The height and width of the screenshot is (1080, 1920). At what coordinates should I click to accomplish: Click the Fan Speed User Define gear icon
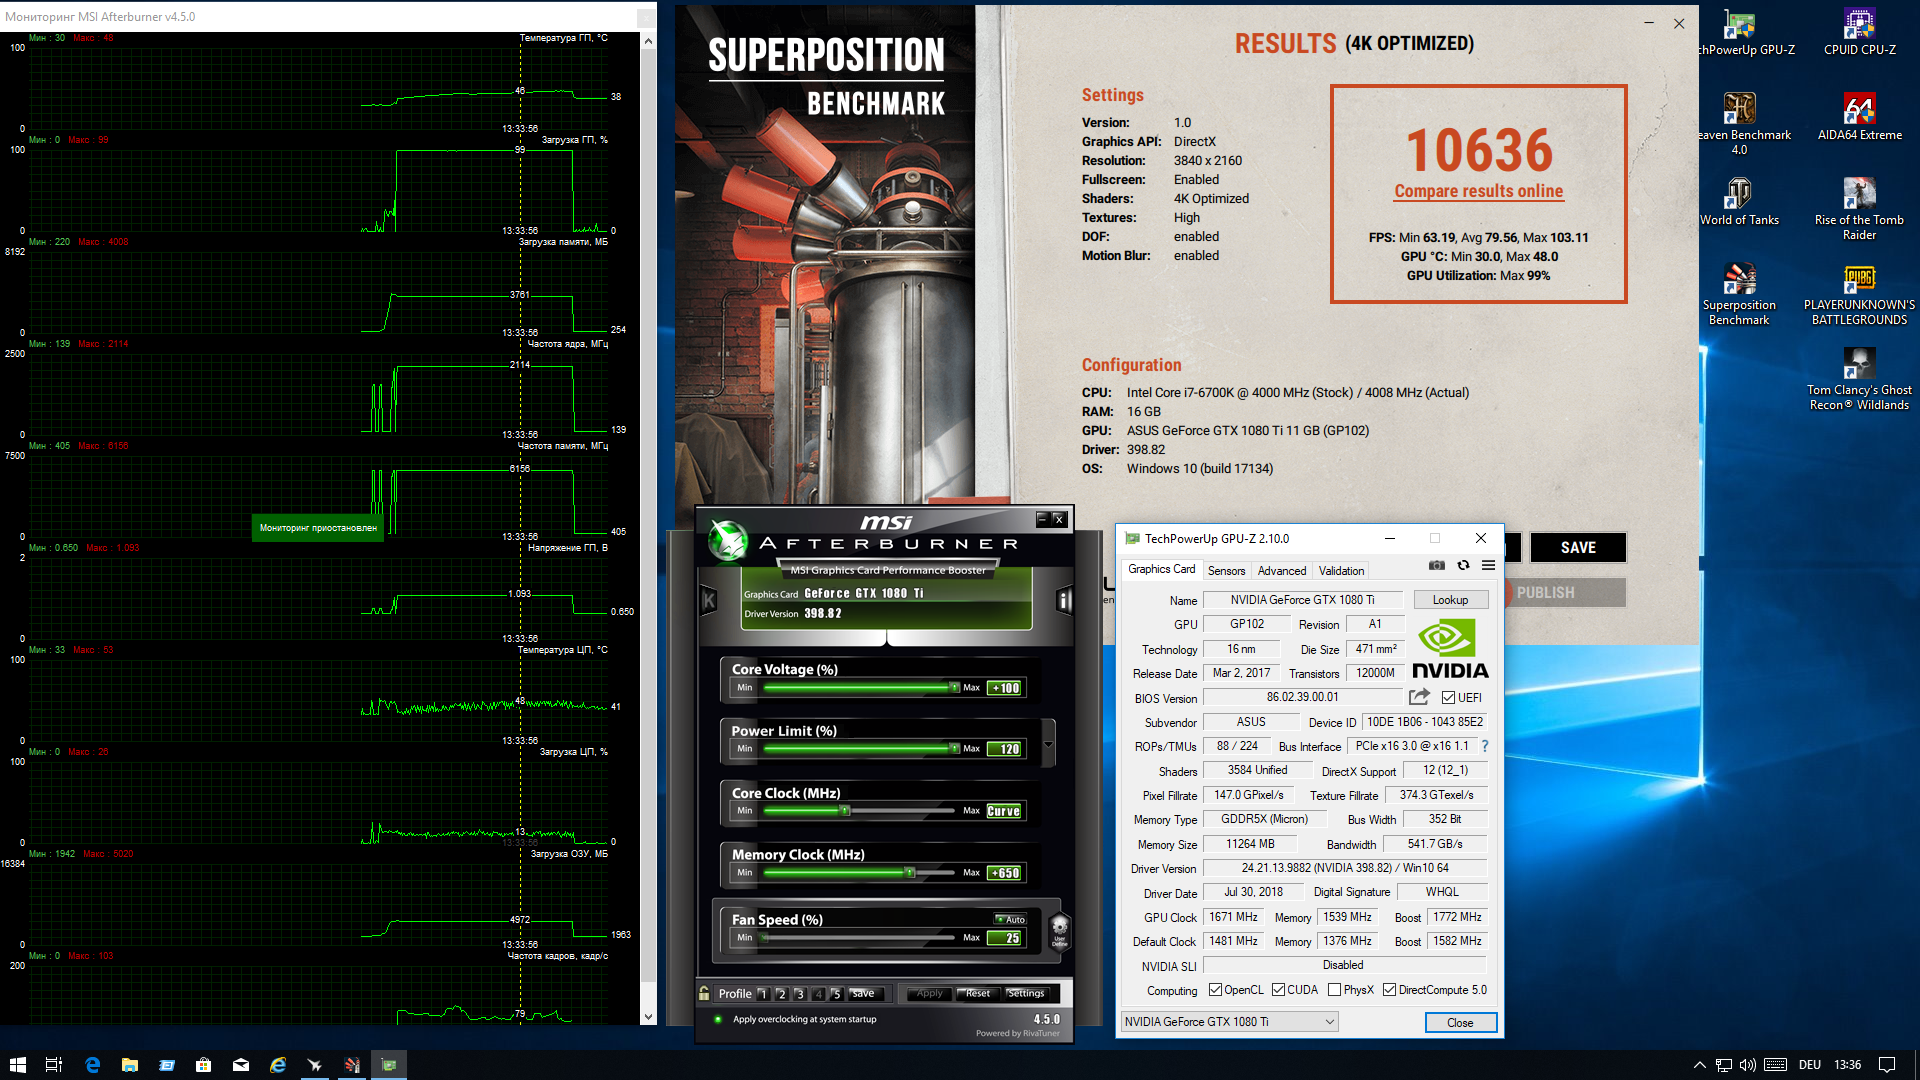[x=1060, y=928]
